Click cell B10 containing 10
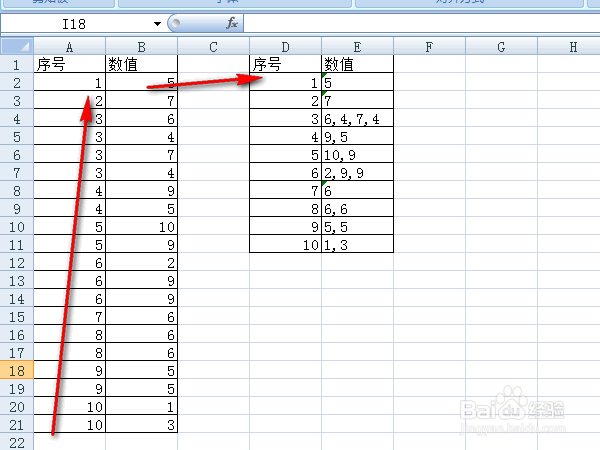600x450 pixels. (x=142, y=226)
